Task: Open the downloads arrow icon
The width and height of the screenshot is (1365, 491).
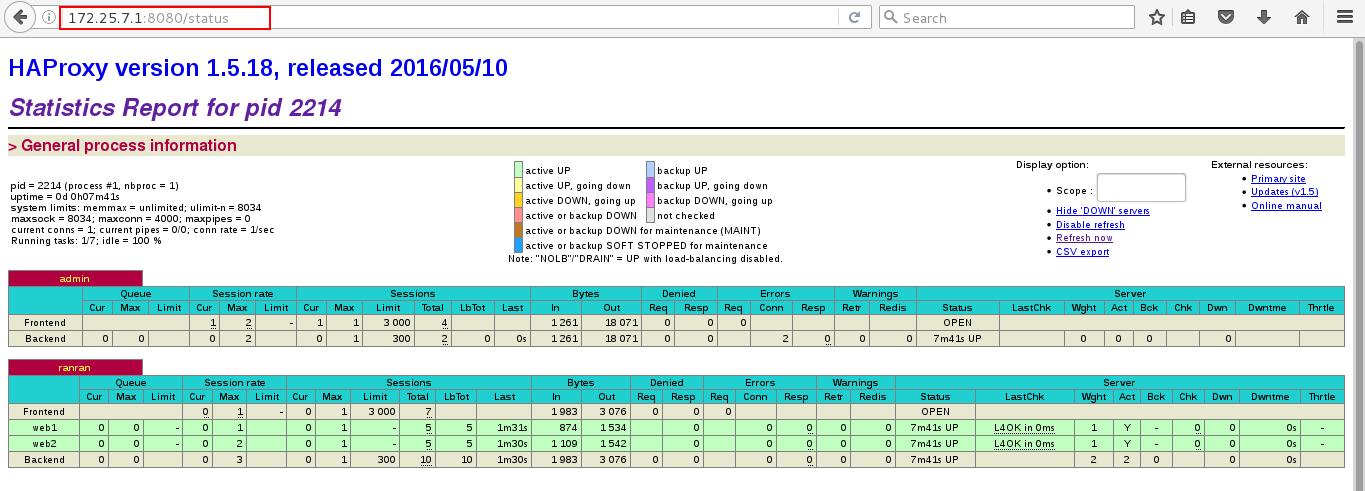Action: pos(1264,17)
